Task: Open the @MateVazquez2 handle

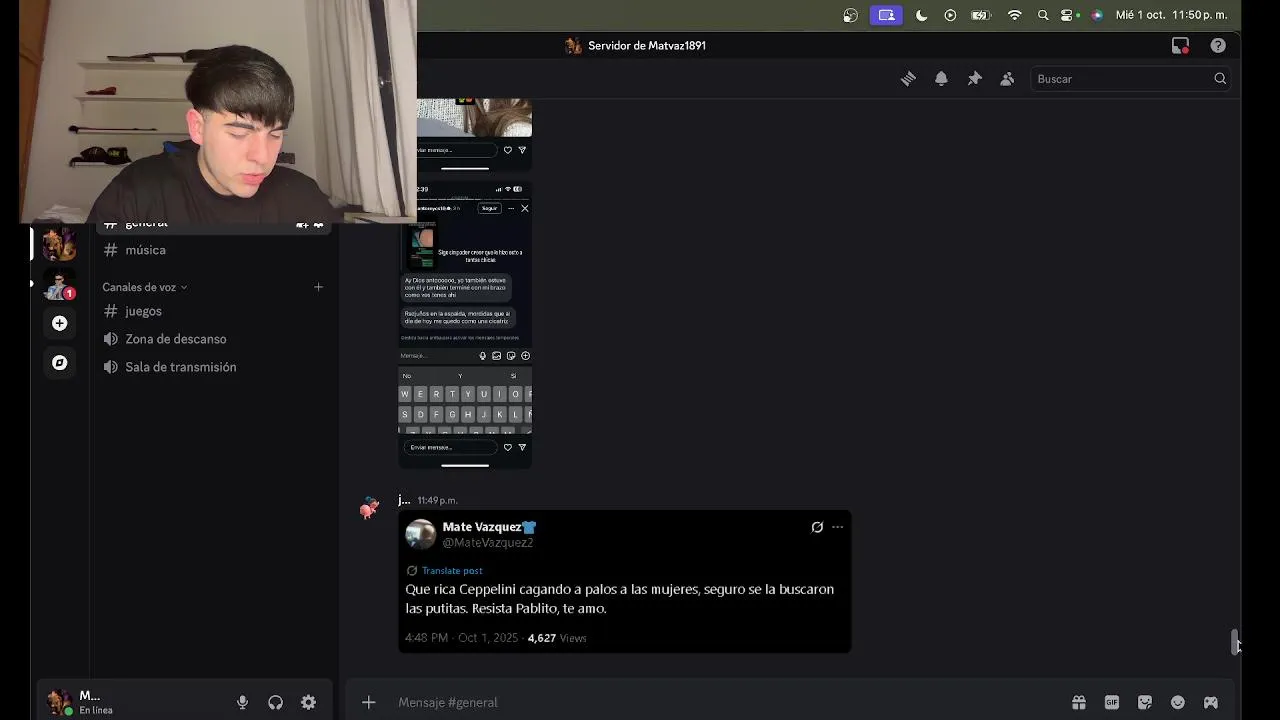Action: pyautogui.click(x=488, y=543)
